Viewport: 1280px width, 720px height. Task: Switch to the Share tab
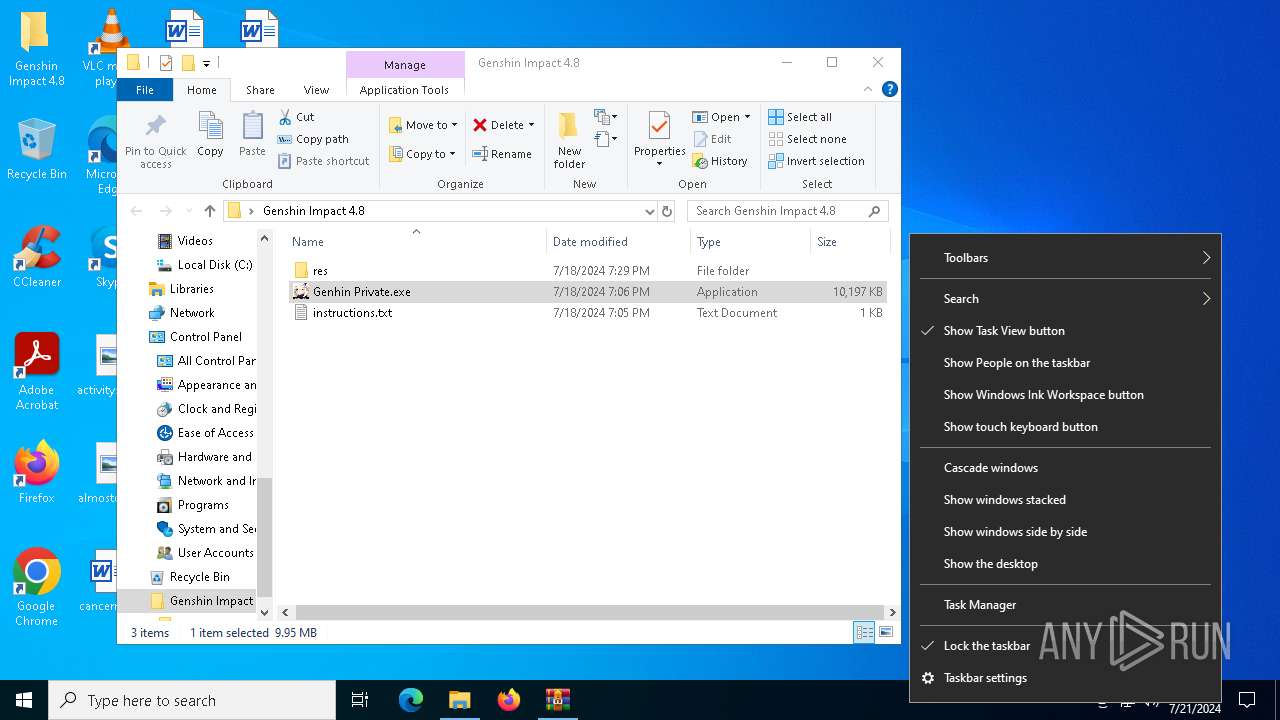pyautogui.click(x=260, y=90)
